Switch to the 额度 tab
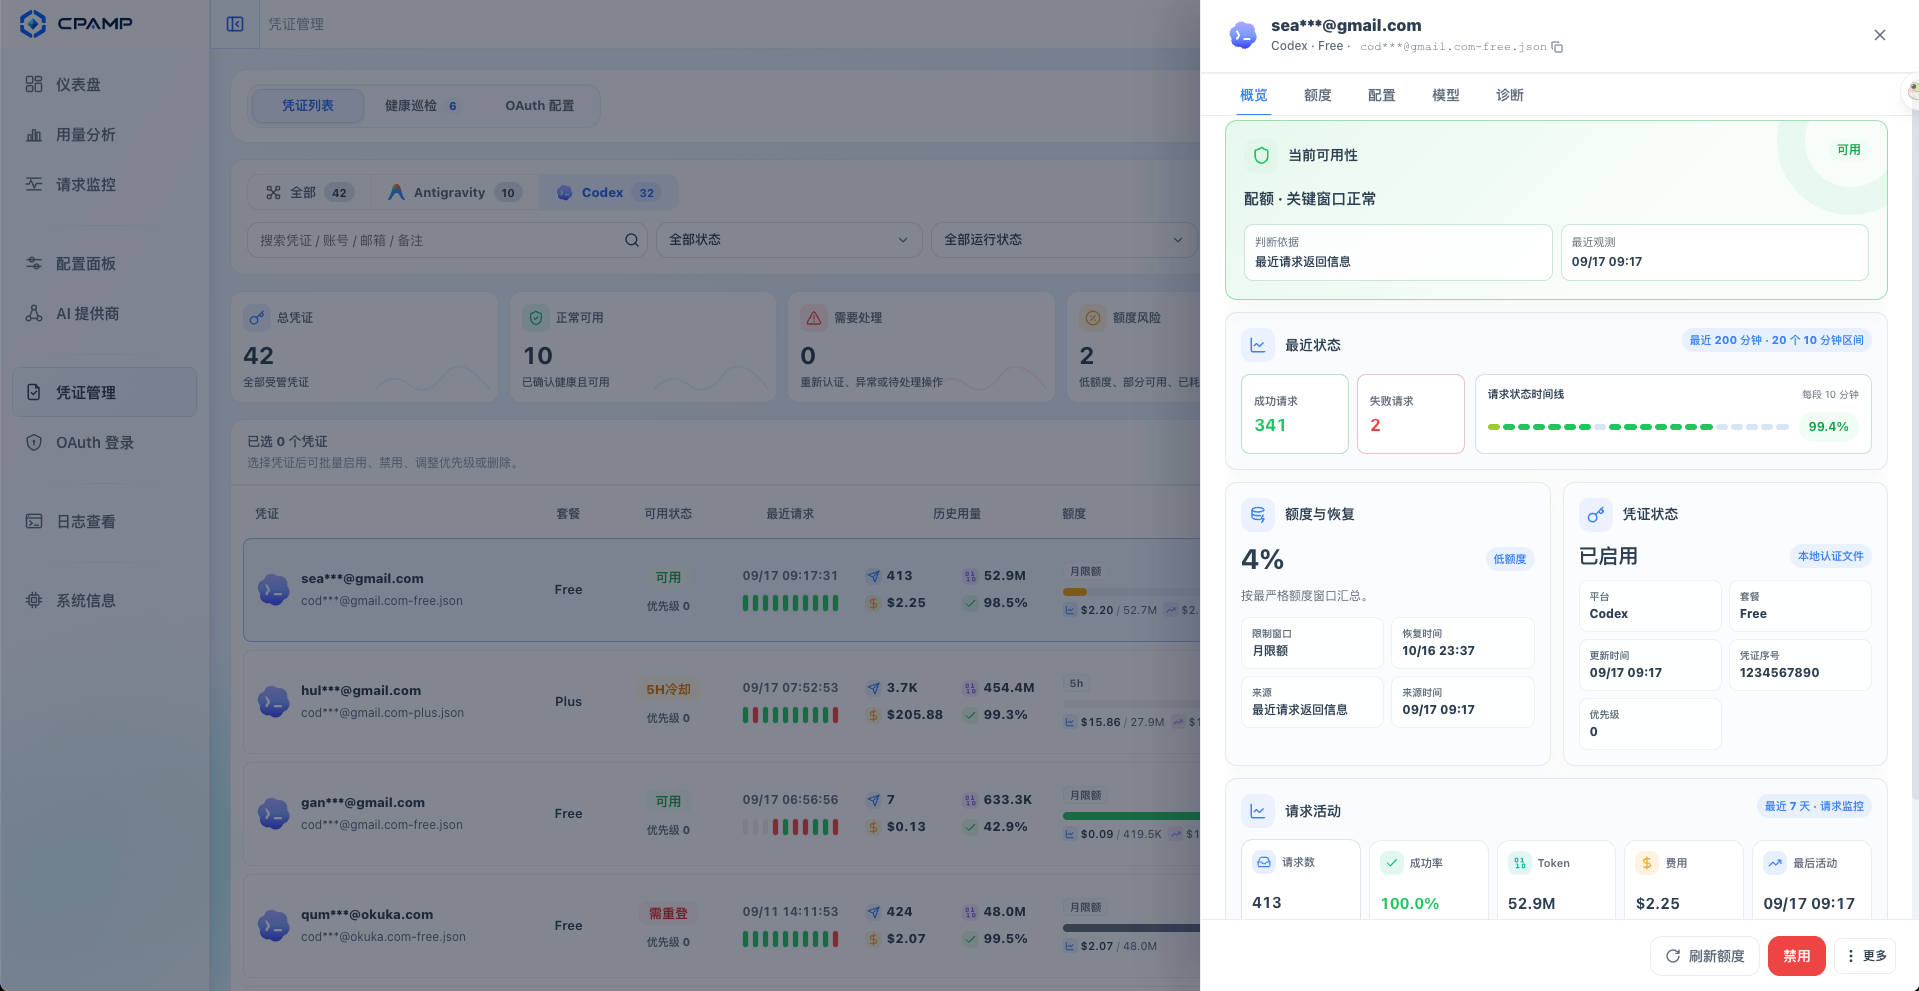This screenshot has height=991, width=1919. 1318,95
